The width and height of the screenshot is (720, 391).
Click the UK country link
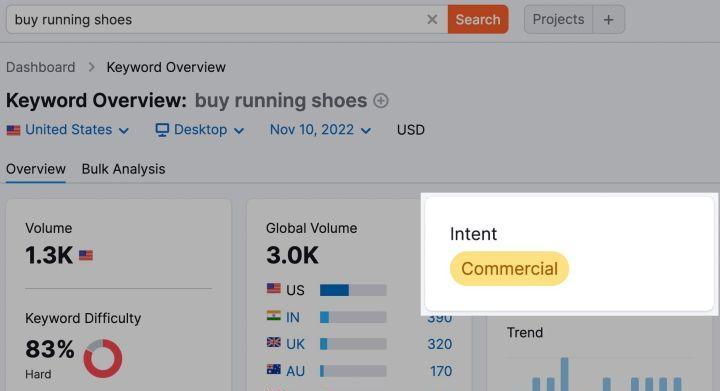pyautogui.click(x=295, y=344)
